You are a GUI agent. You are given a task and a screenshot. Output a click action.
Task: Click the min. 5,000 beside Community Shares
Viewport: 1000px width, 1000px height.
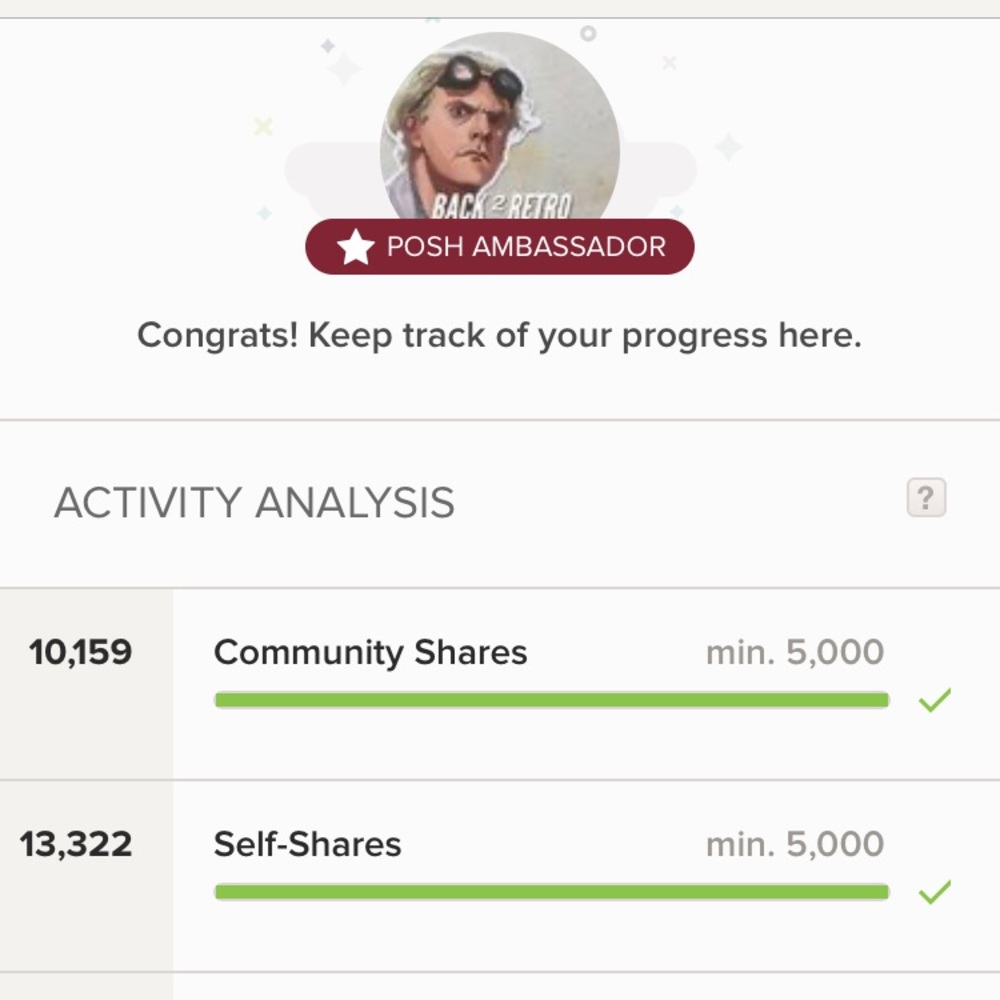tap(795, 653)
